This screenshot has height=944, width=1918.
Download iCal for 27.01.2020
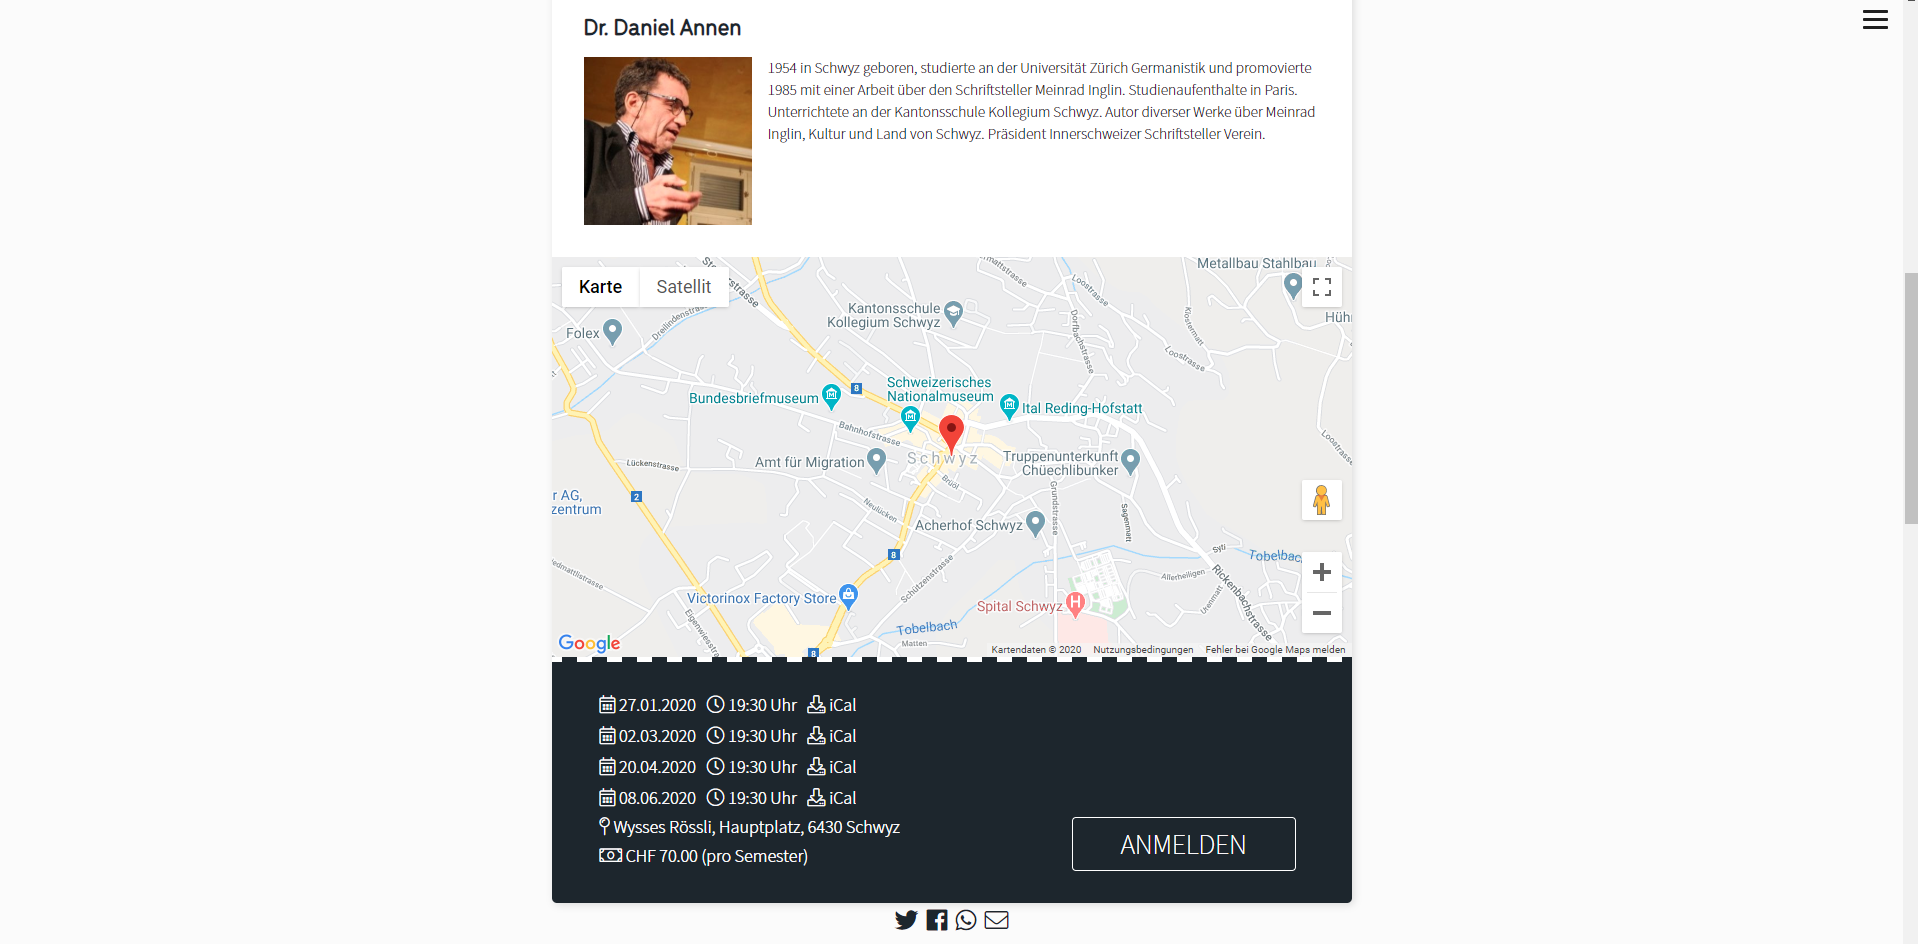pyautogui.click(x=832, y=705)
